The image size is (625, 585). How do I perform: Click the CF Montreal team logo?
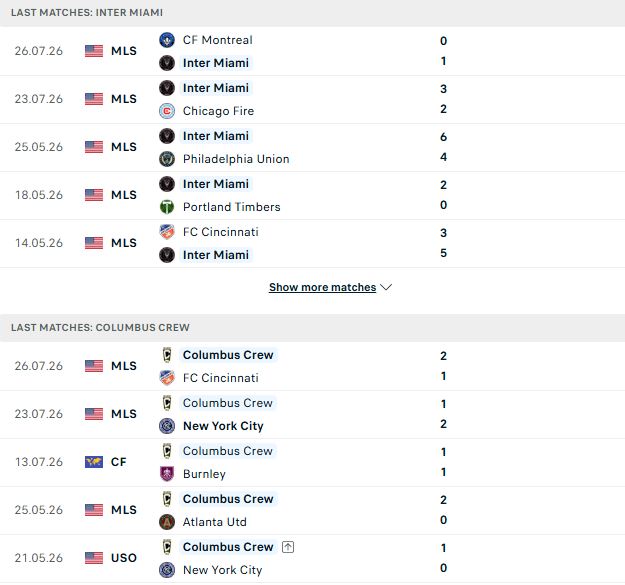click(x=167, y=40)
